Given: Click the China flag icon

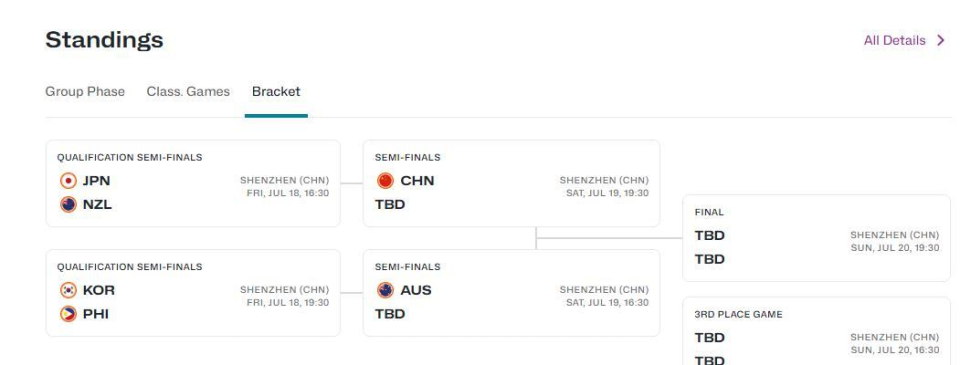Looking at the screenshot, I should (x=385, y=181).
